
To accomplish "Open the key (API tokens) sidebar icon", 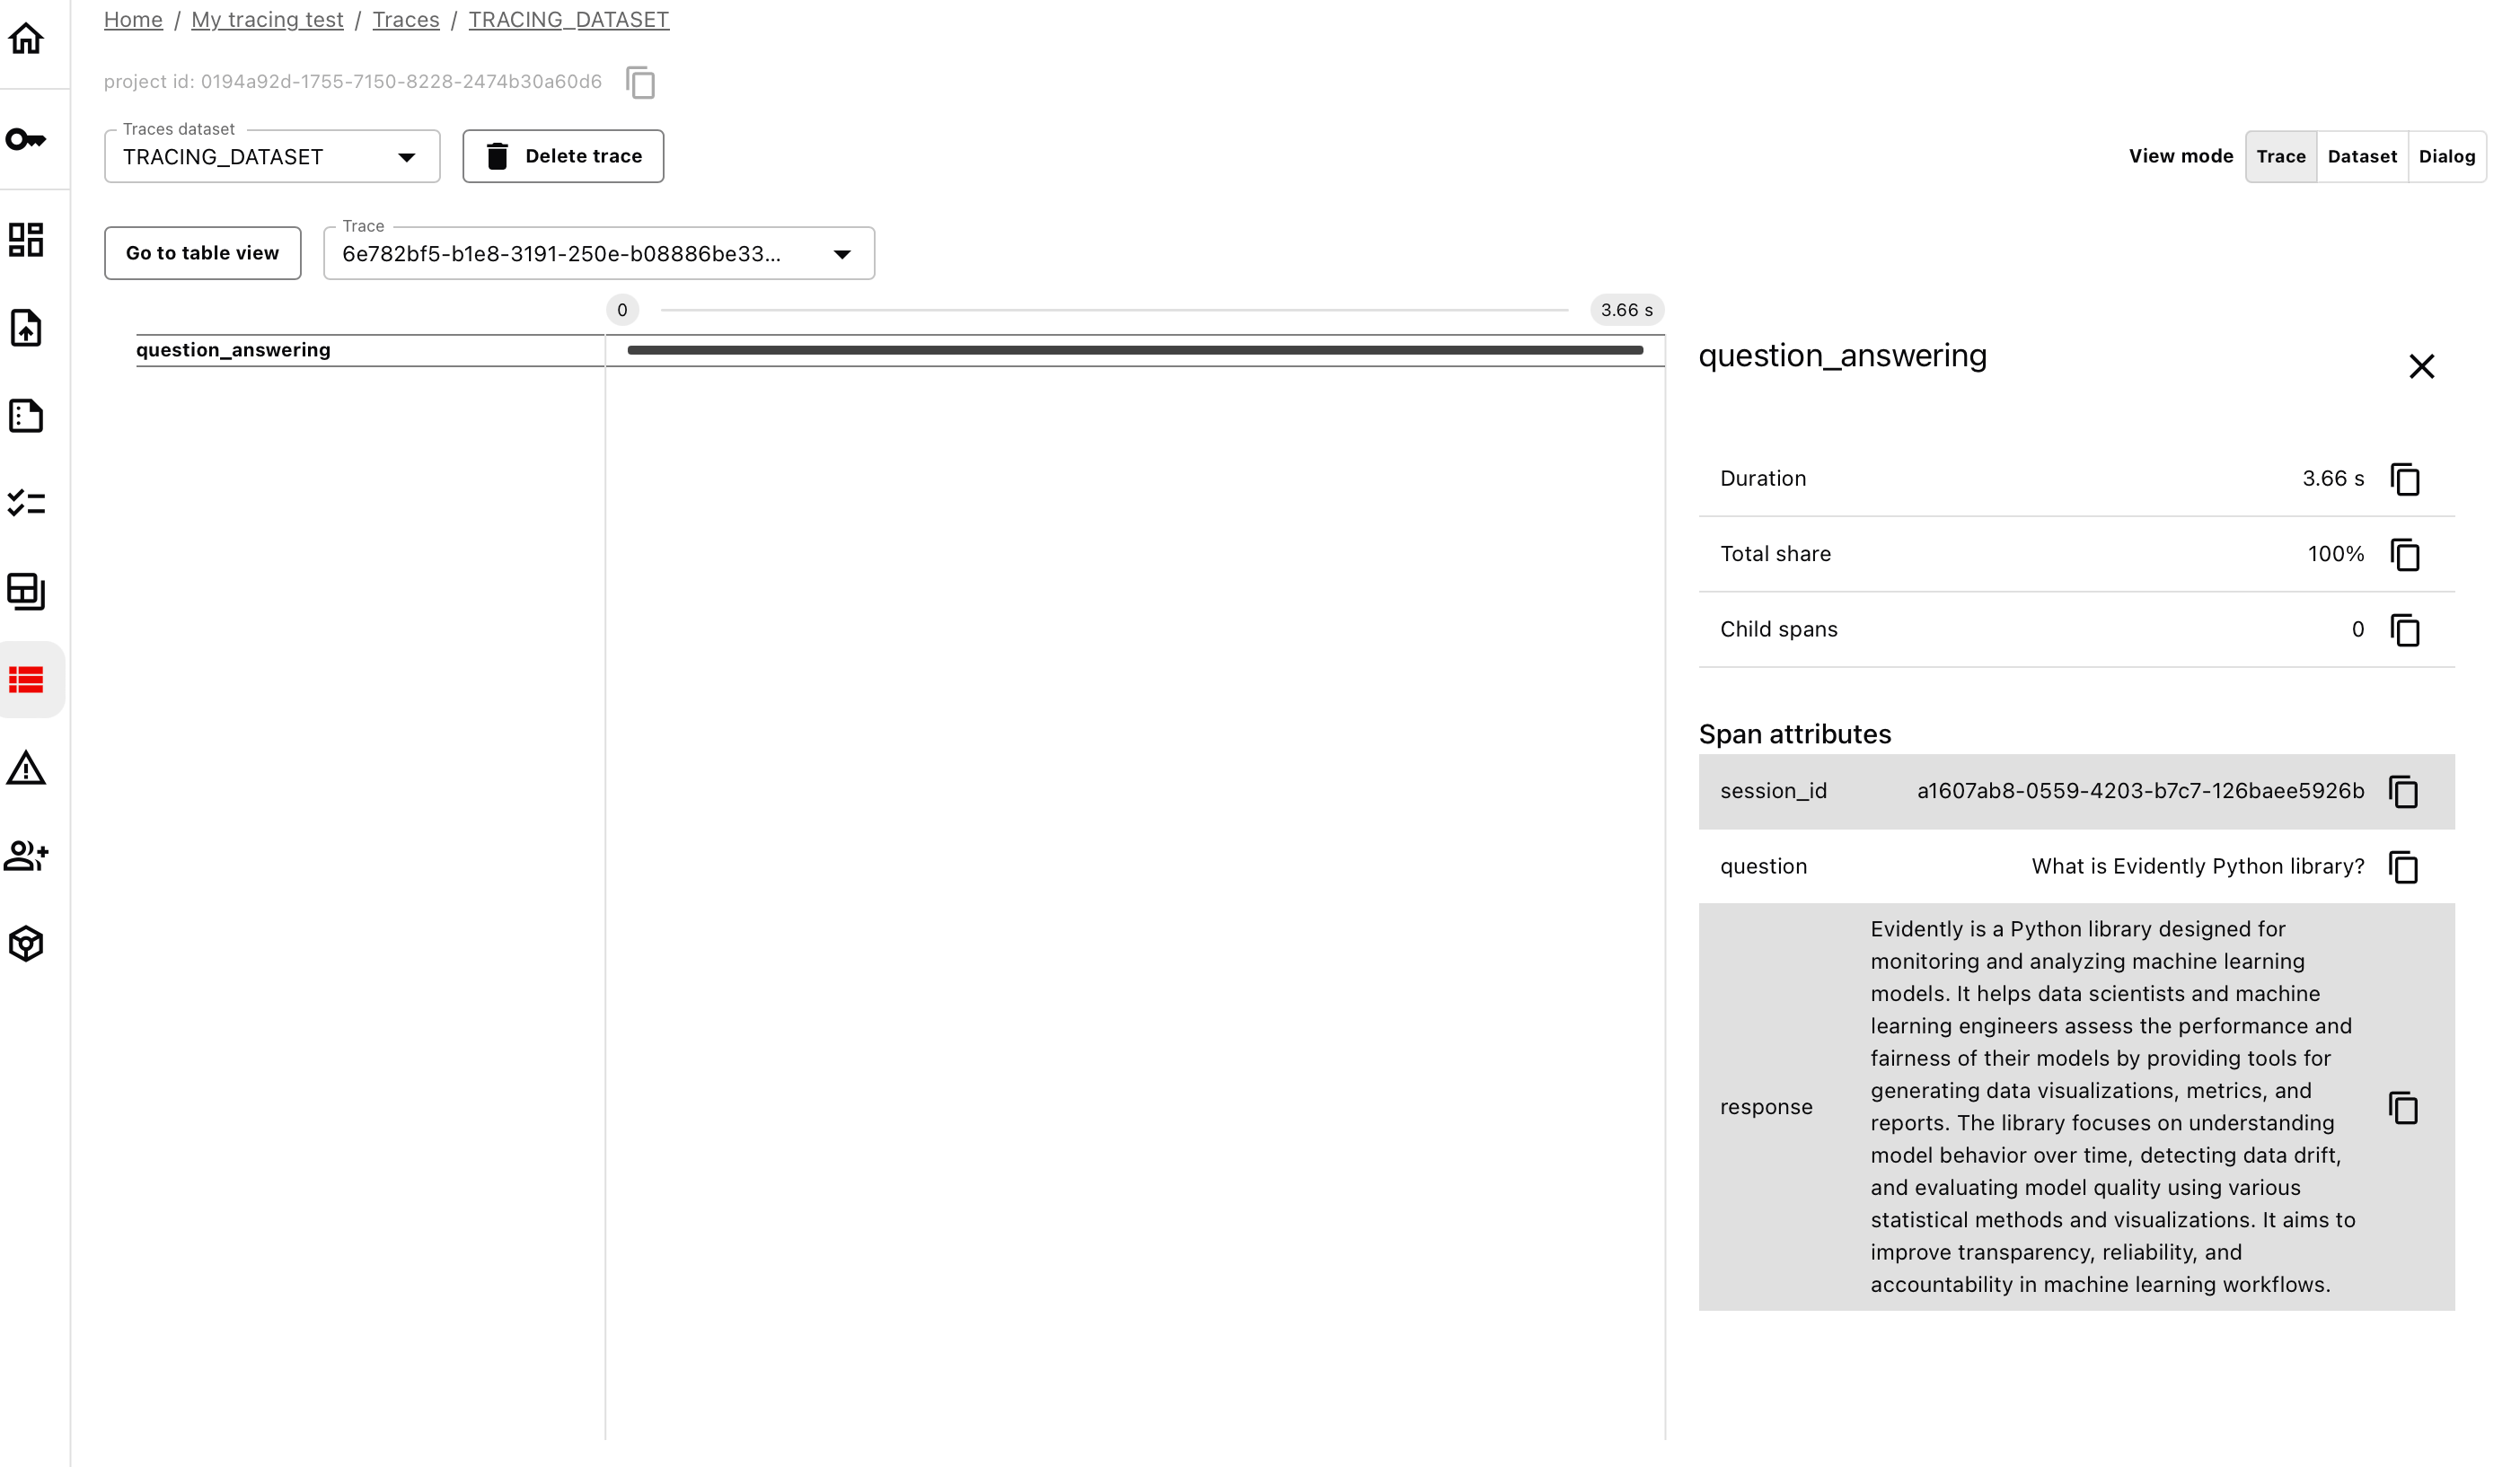I will (x=26, y=139).
